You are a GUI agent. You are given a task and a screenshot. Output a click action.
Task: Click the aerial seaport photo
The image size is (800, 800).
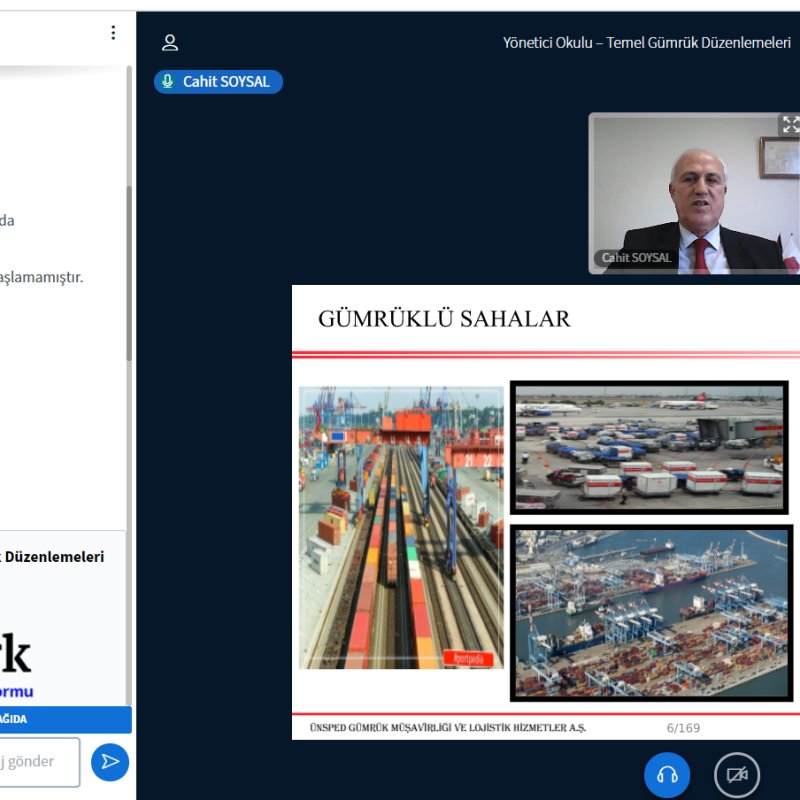651,613
